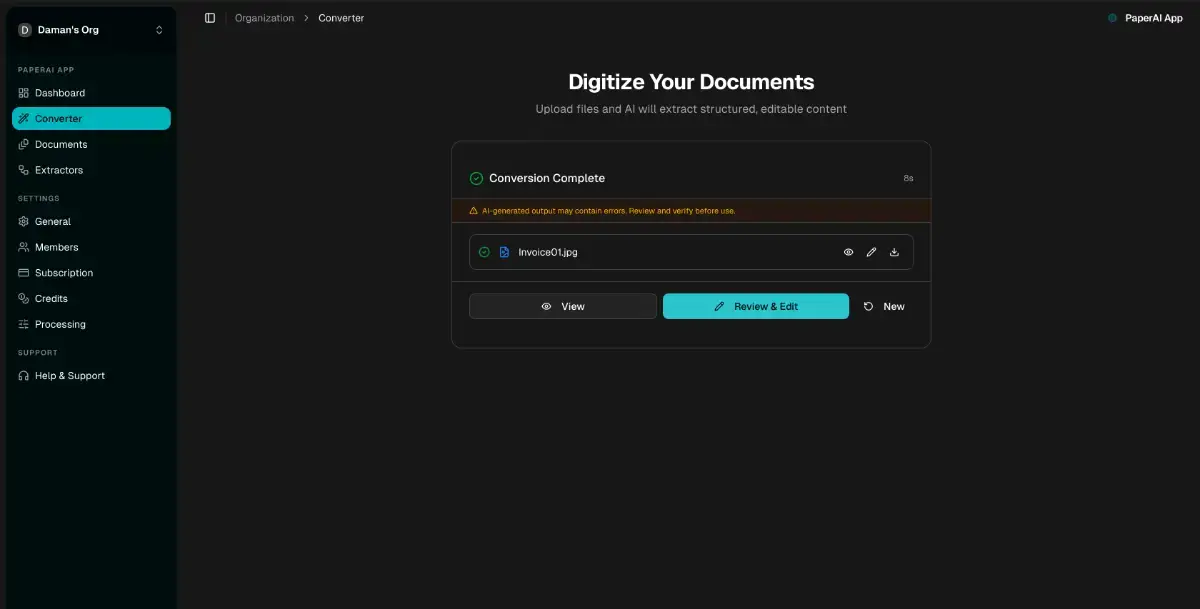Image resolution: width=1200 pixels, height=609 pixels.
Task: Click the Review & Edit button
Action: point(756,306)
